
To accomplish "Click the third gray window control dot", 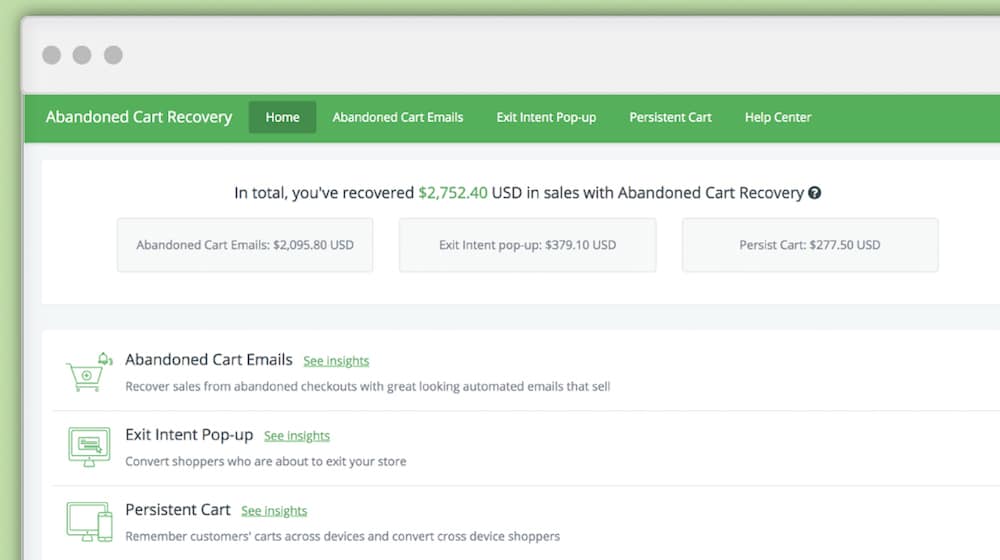I will coord(113,55).
